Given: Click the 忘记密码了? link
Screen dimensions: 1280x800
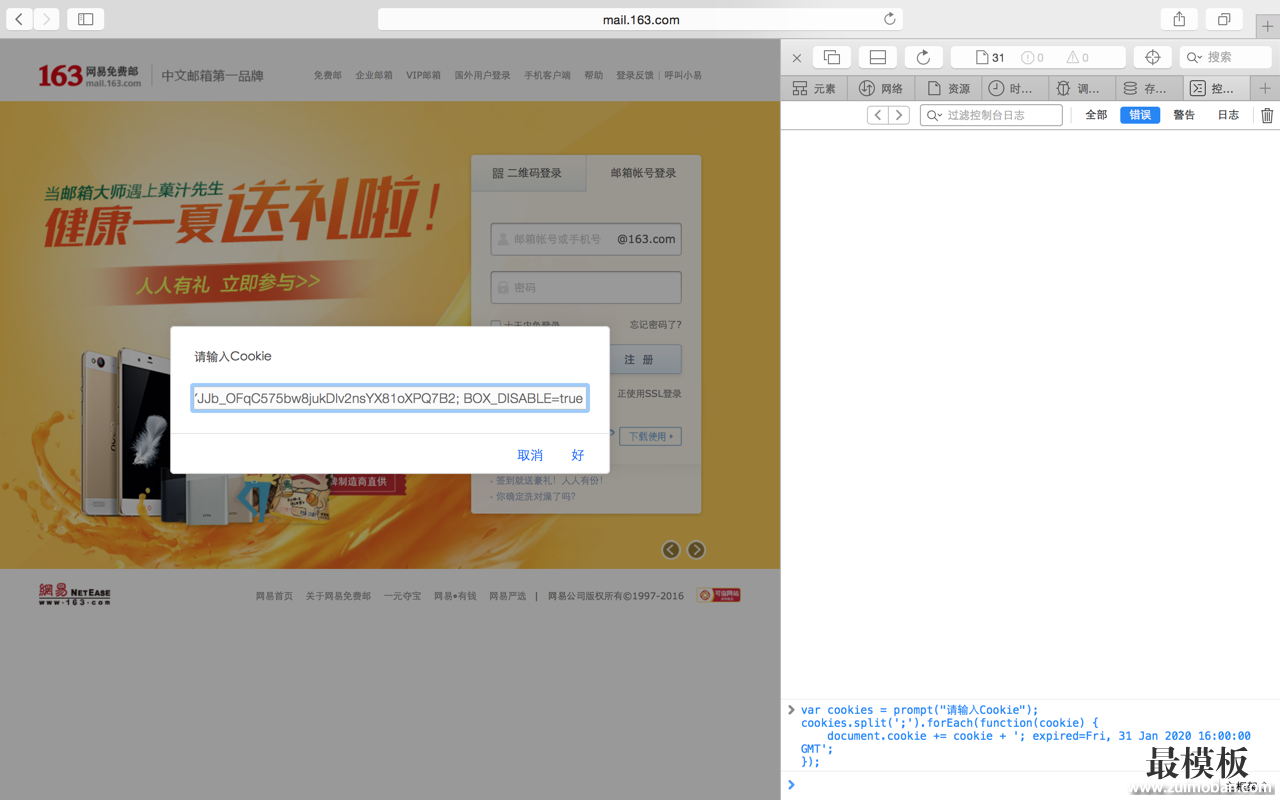Looking at the screenshot, I should click(x=655, y=325).
